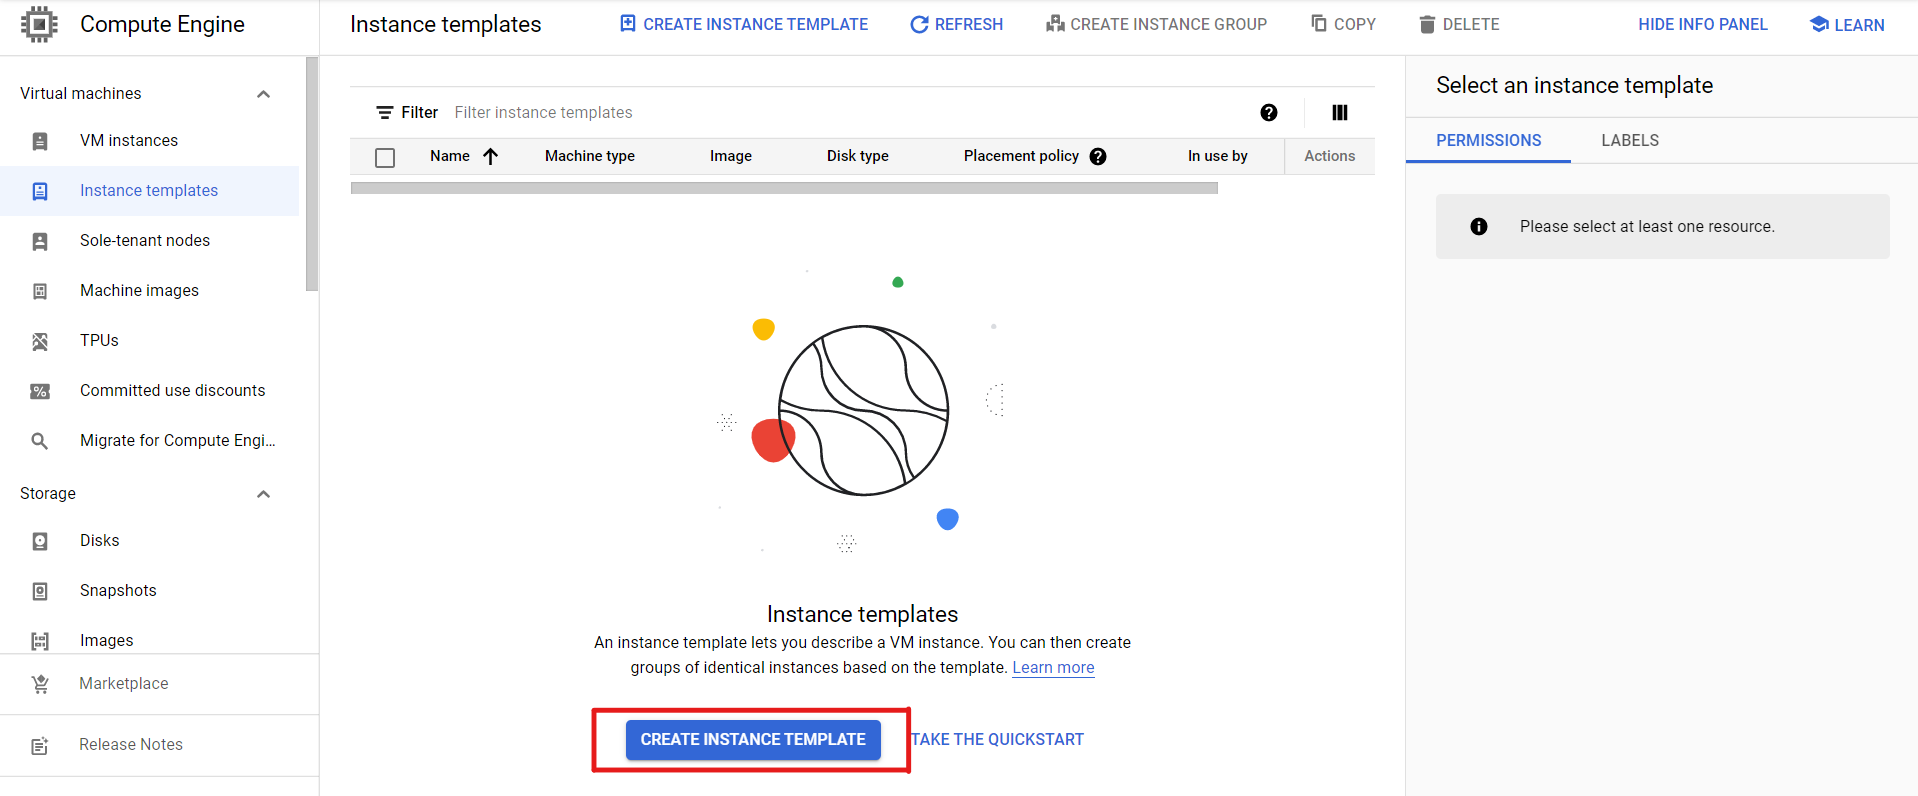Click the Copy icon in toolbar

click(x=1319, y=23)
